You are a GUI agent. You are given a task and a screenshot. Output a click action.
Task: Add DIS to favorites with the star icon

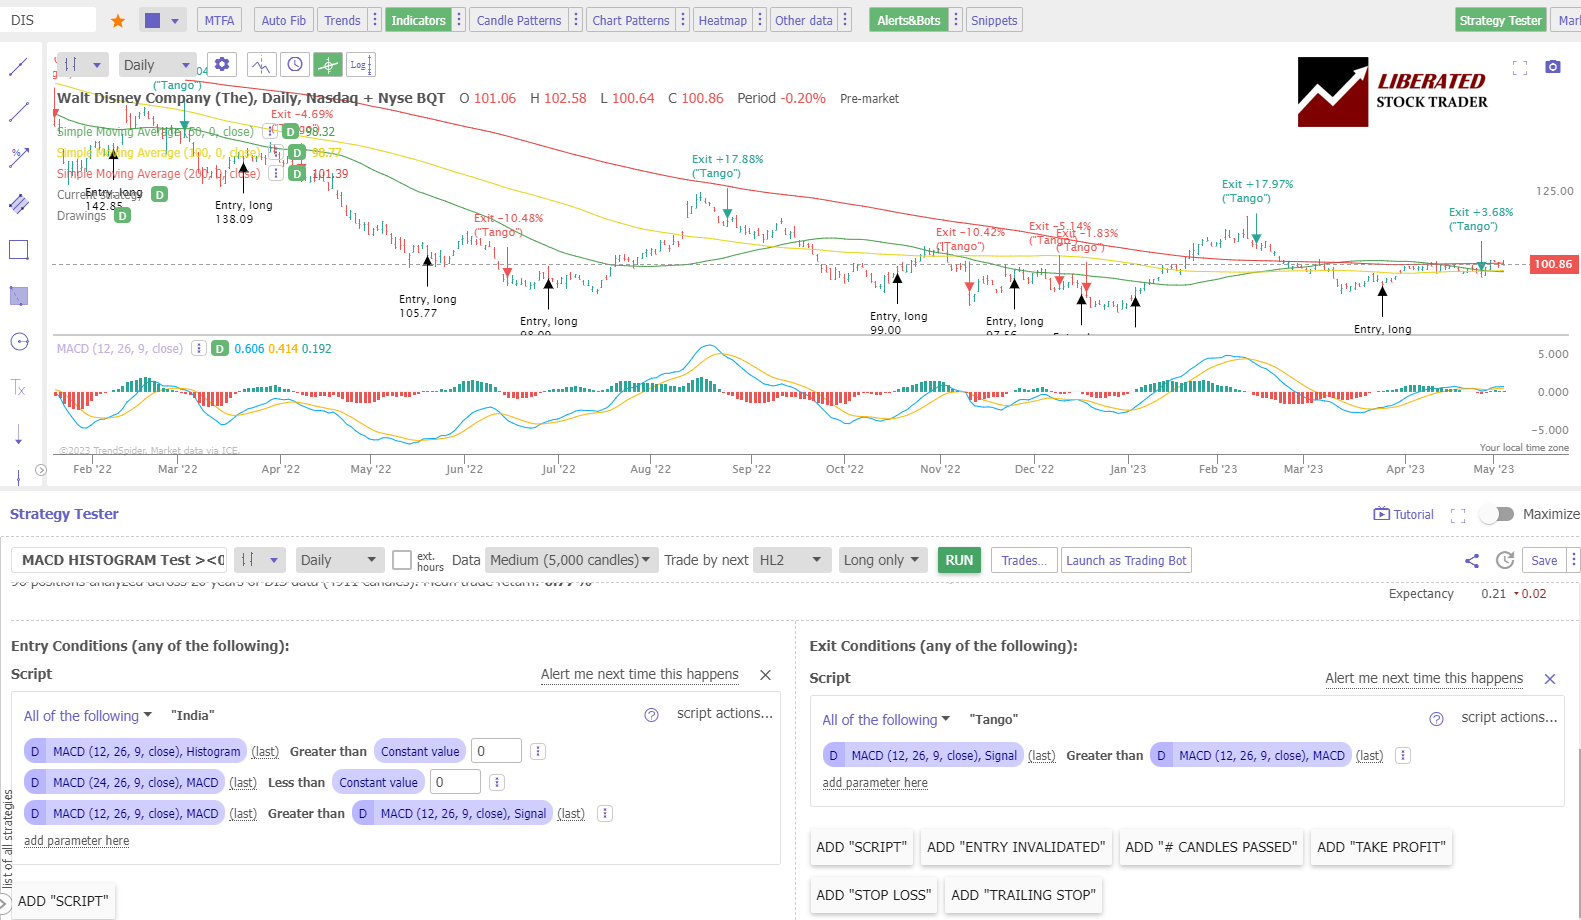[x=118, y=20]
